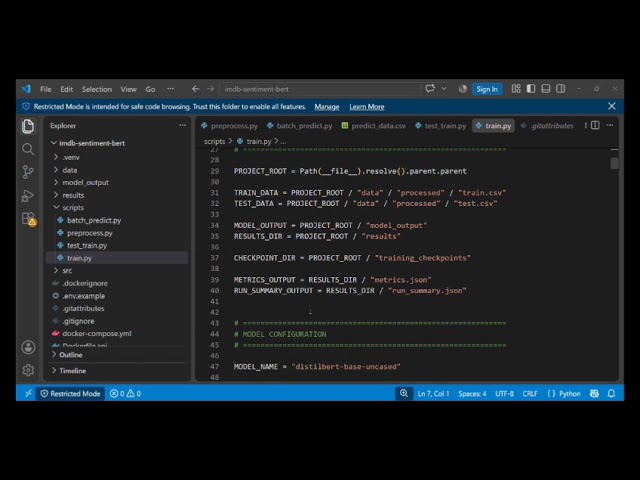
Task: Open the chat dropdown arrow in title bar
Action: click(x=444, y=89)
